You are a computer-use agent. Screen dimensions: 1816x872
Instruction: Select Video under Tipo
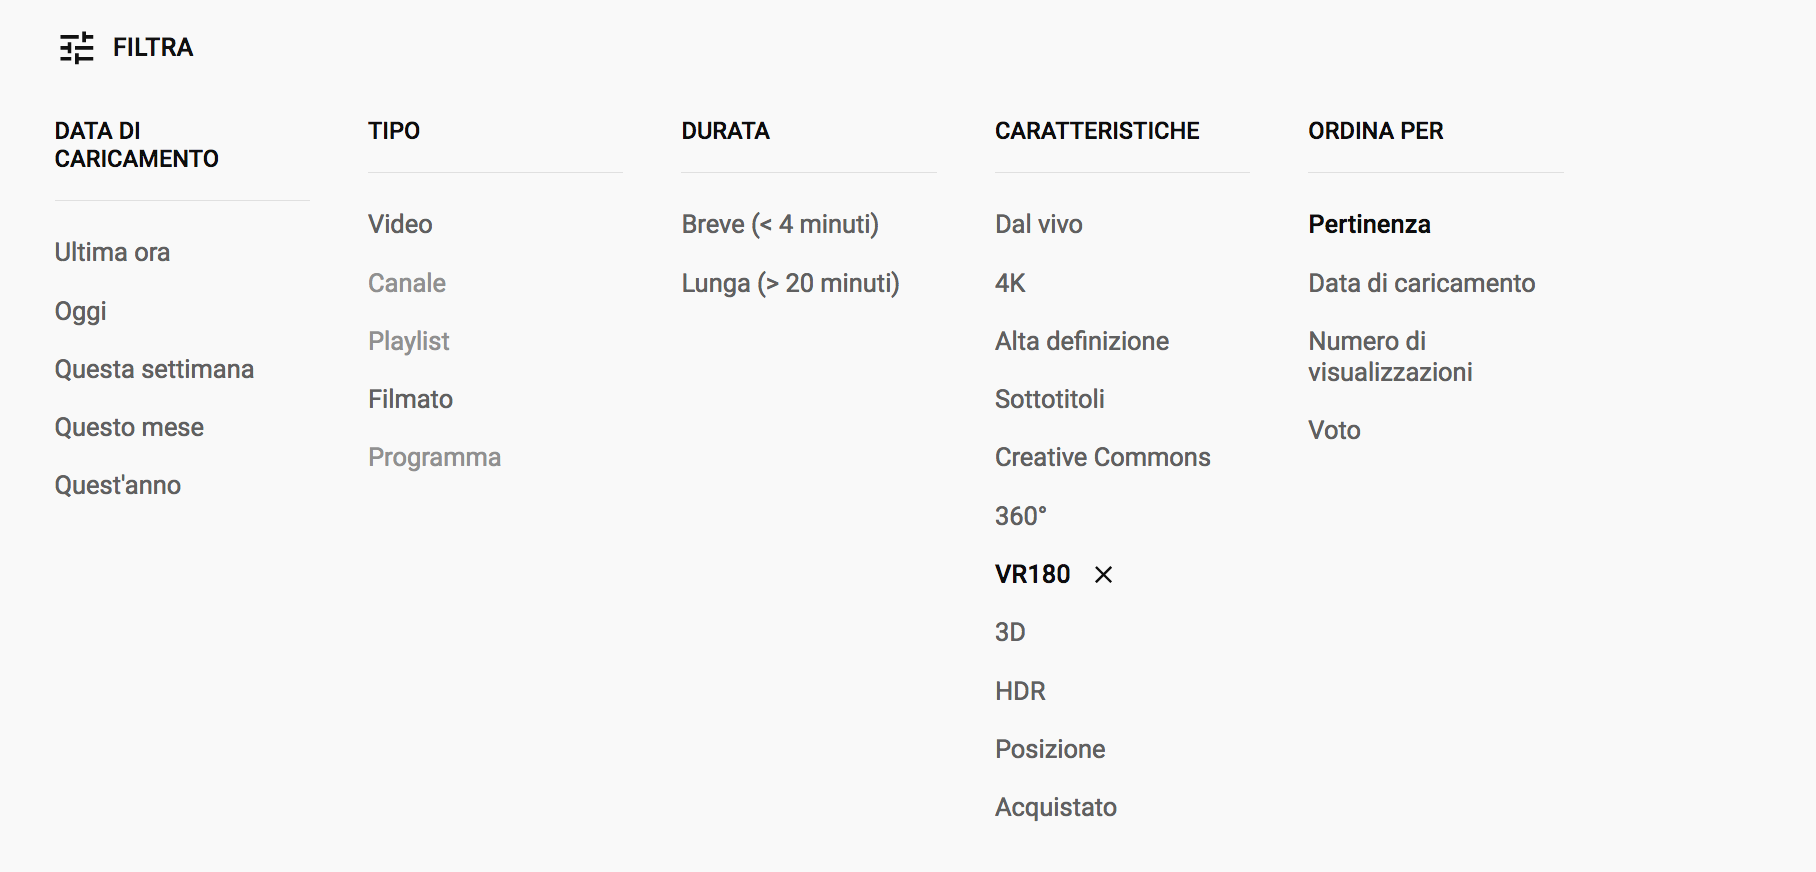(400, 224)
